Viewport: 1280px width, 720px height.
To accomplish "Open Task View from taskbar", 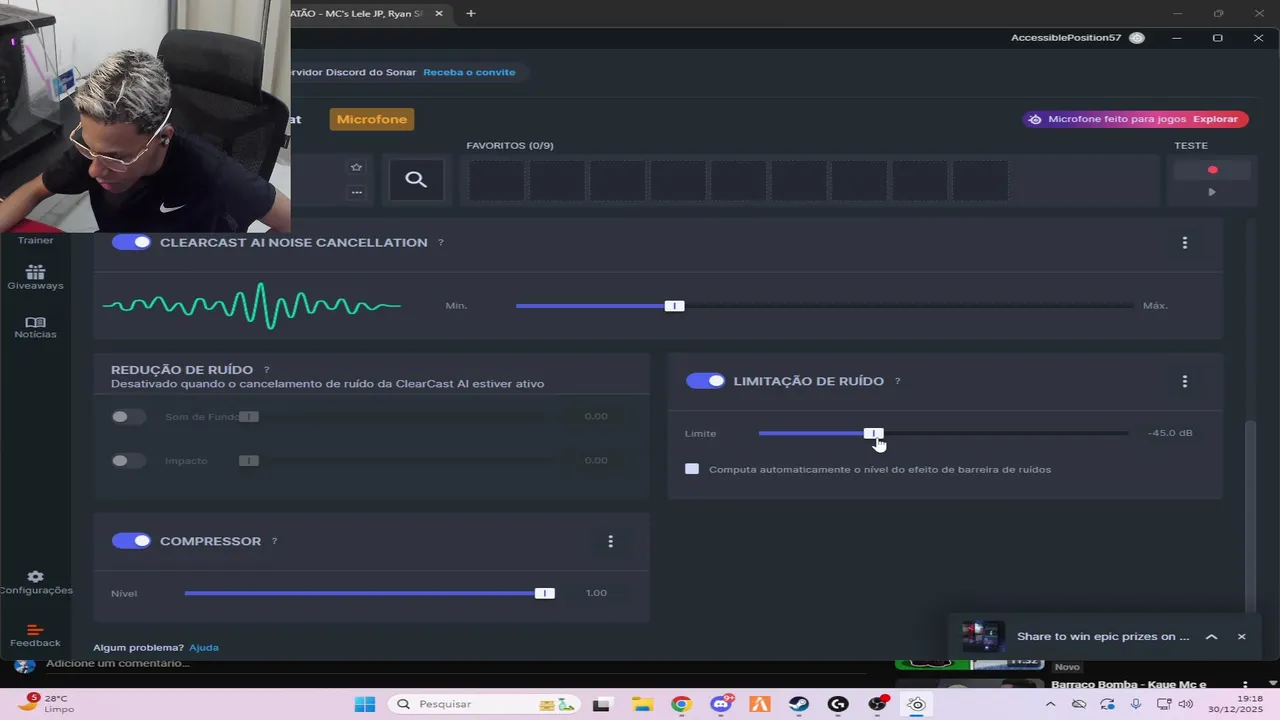I will coord(602,704).
